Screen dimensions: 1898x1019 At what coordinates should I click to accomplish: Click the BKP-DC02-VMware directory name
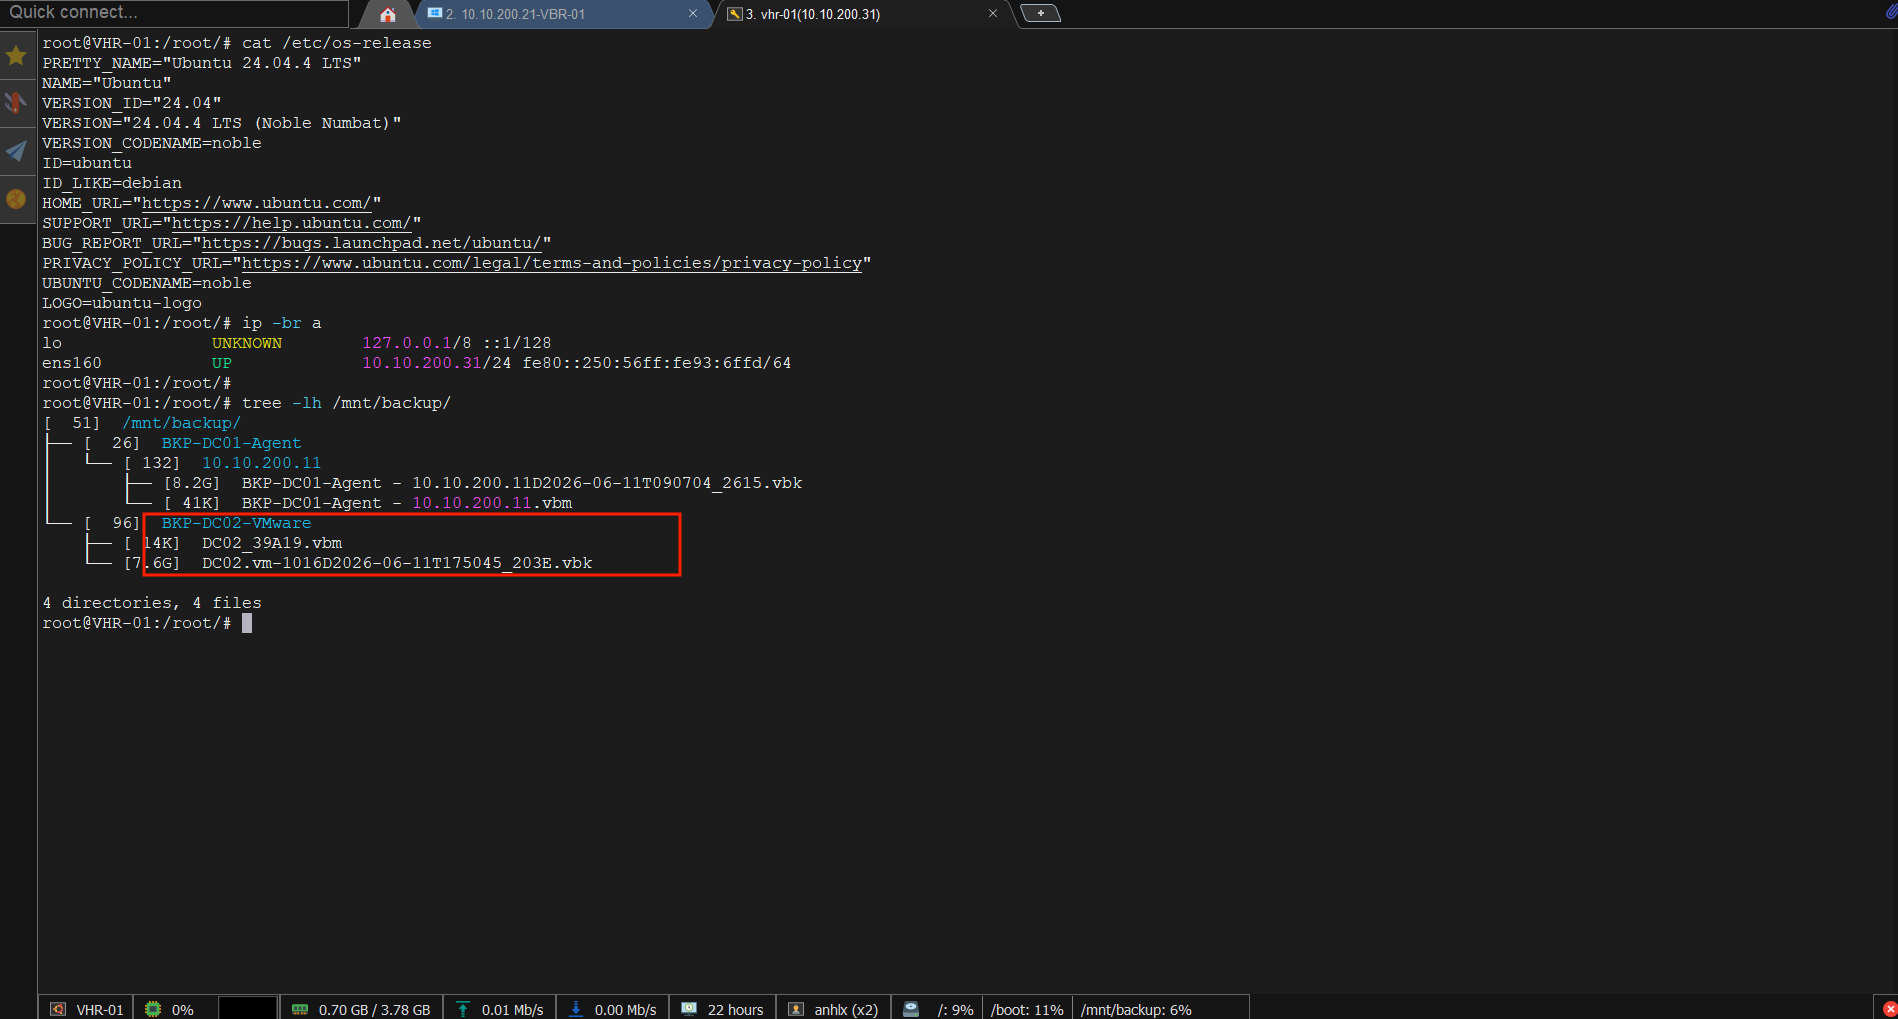click(x=236, y=523)
